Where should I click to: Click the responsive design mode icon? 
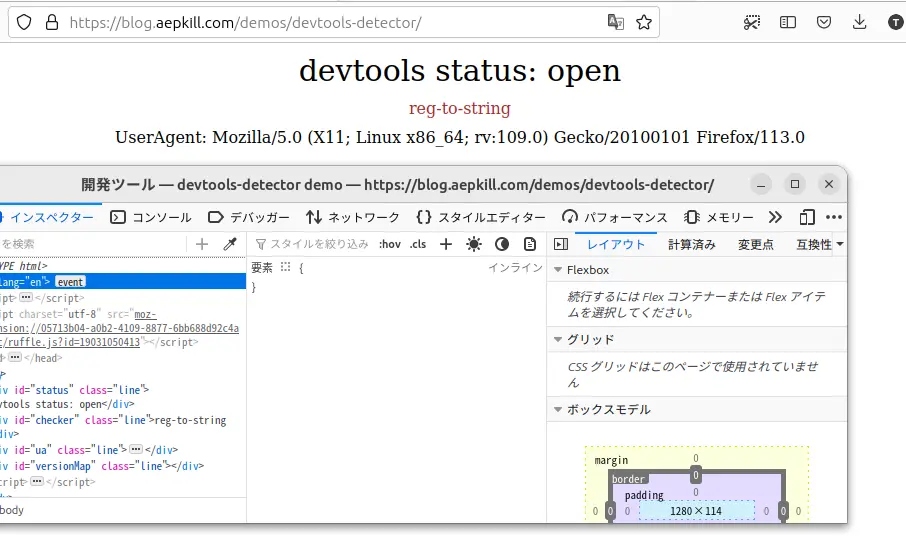coord(807,217)
